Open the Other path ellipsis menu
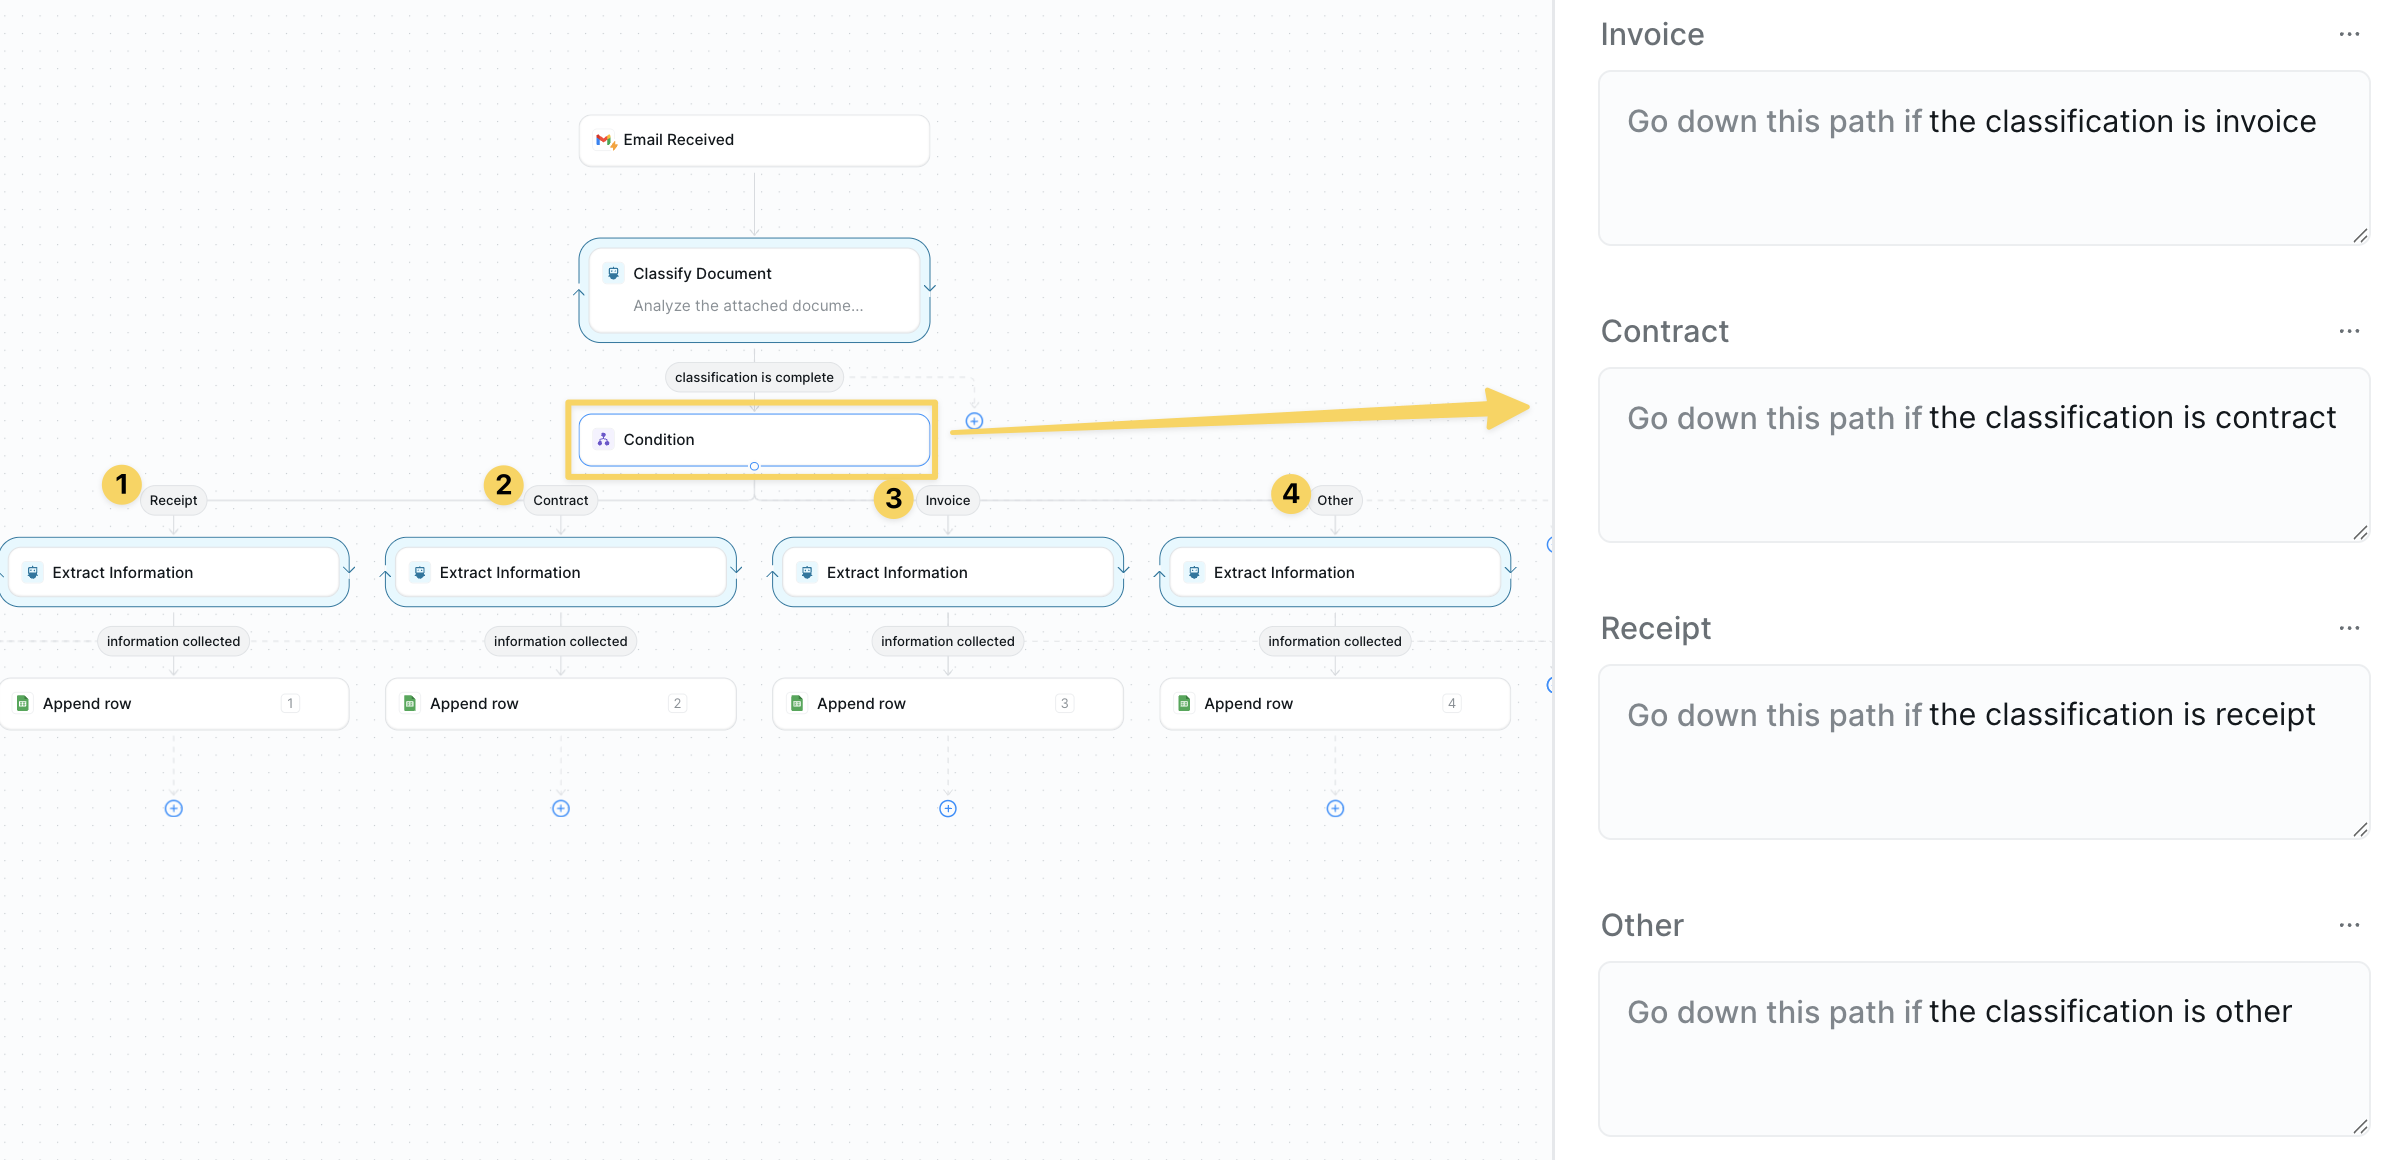The height and width of the screenshot is (1160, 2396). [2348, 925]
